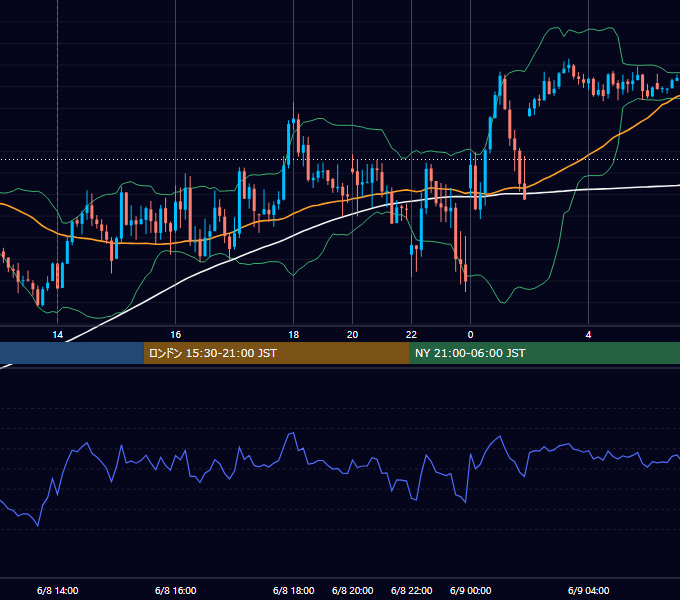Viewport: 680px width, 600px height.
Task: Click the upper time axis label 22
Action: click(412, 335)
